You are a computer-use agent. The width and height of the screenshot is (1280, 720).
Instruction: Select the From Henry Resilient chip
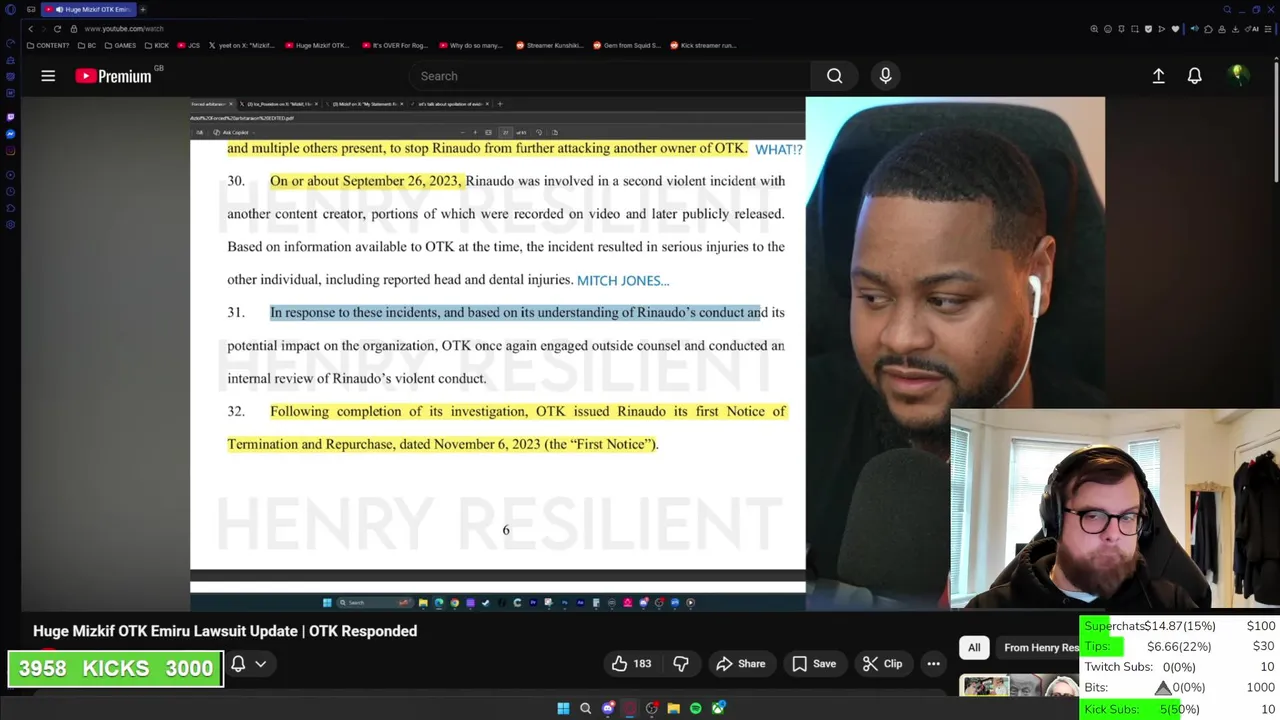tap(1040, 648)
